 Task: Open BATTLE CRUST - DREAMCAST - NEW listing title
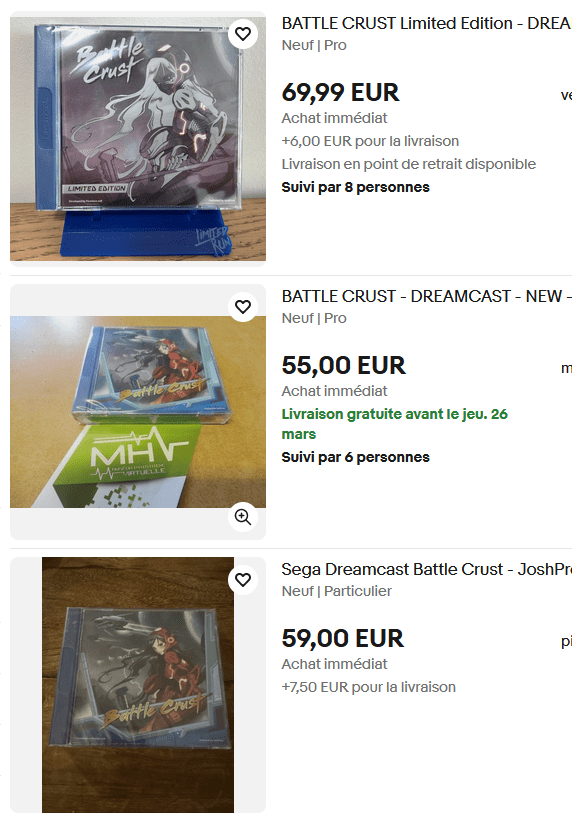[x=426, y=296]
